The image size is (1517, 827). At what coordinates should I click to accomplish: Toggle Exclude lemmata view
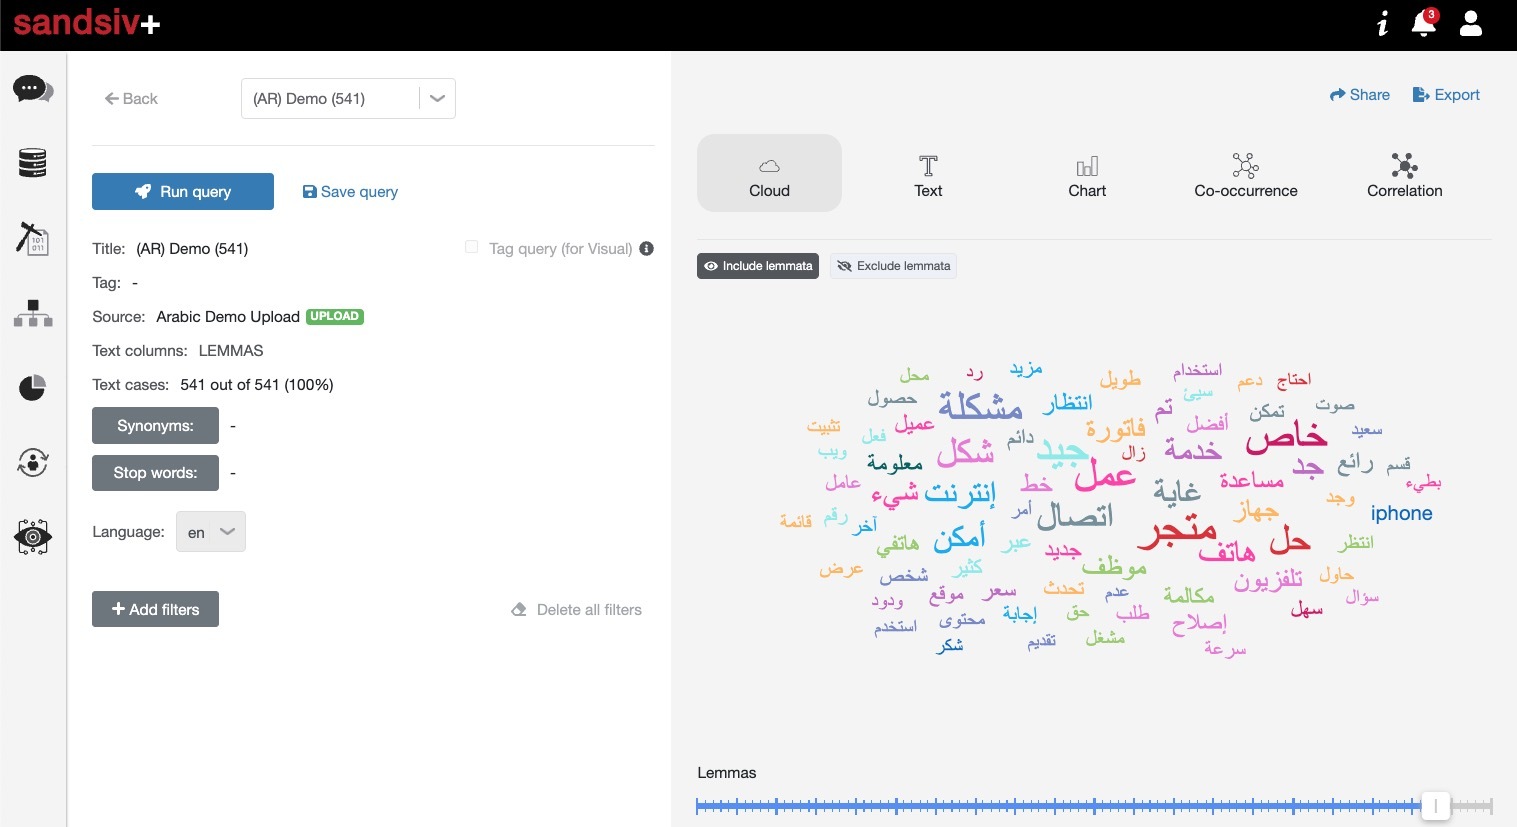coord(894,266)
